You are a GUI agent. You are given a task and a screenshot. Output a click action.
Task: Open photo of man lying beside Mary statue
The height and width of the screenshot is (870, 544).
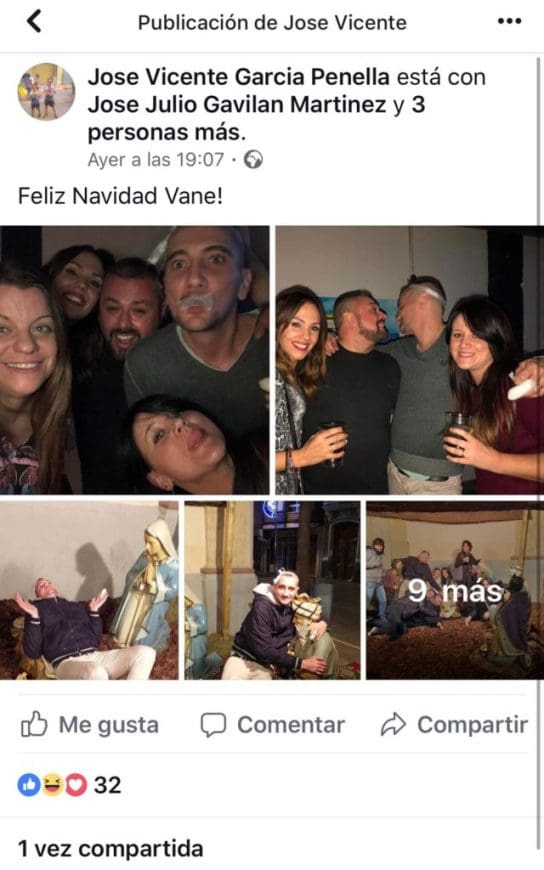(x=89, y=590)
